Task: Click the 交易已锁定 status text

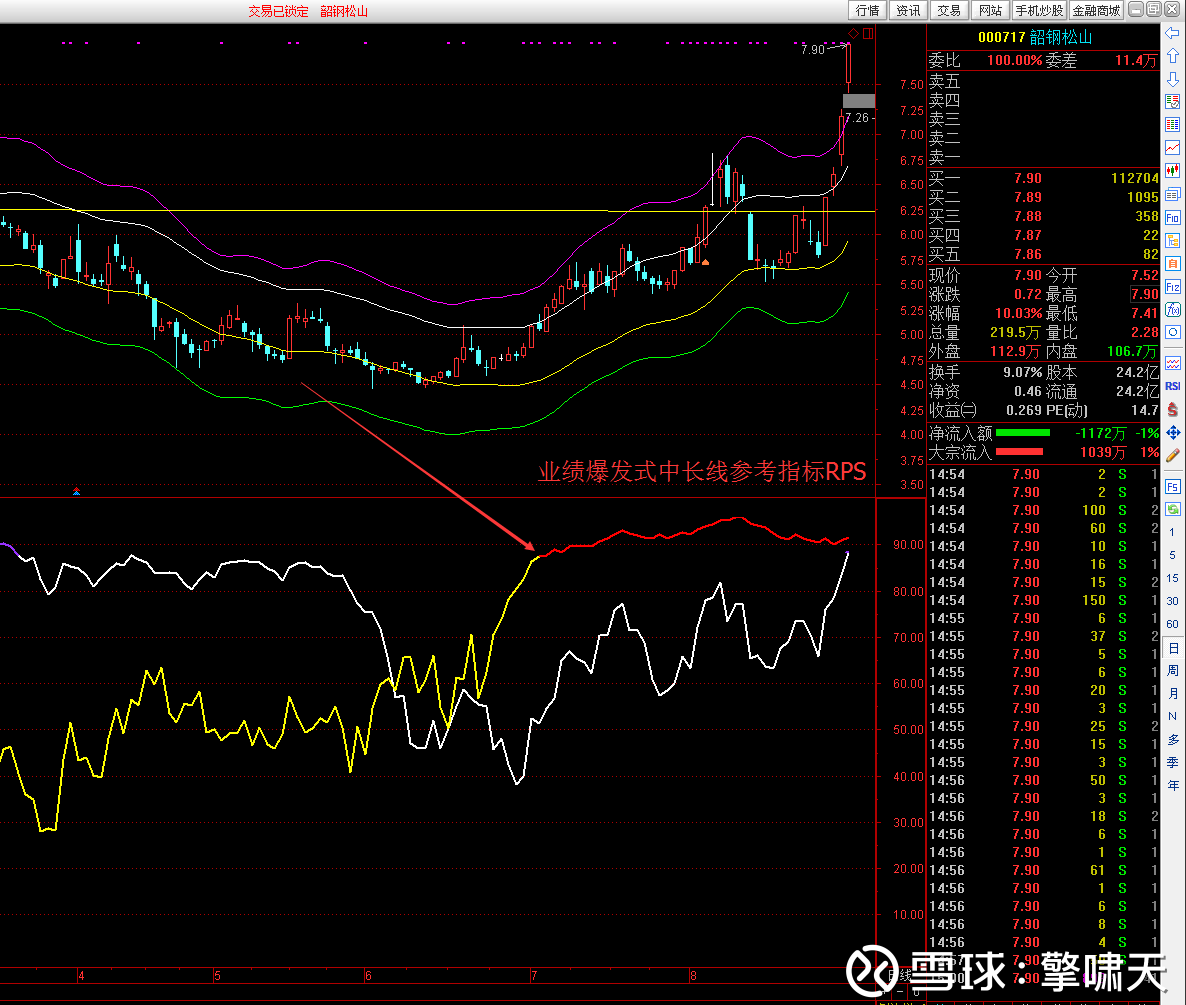Action: tap(278, 11)
